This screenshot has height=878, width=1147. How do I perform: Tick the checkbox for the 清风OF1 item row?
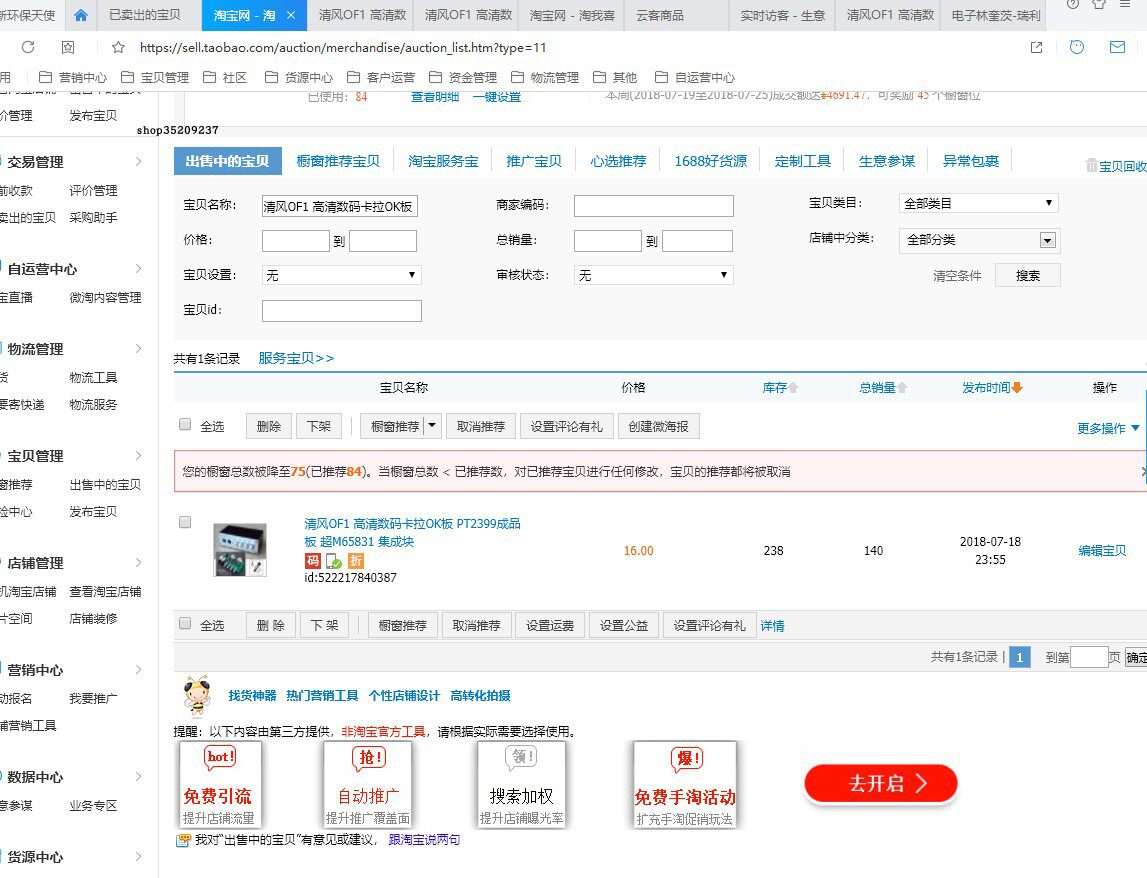pos(185,522)
